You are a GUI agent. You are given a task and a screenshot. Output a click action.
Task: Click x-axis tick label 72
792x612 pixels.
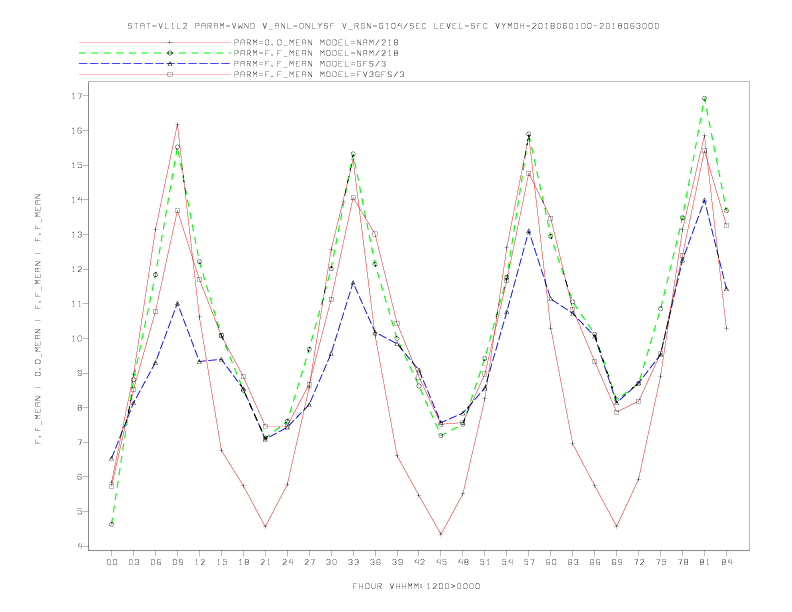tap(638, 562)
